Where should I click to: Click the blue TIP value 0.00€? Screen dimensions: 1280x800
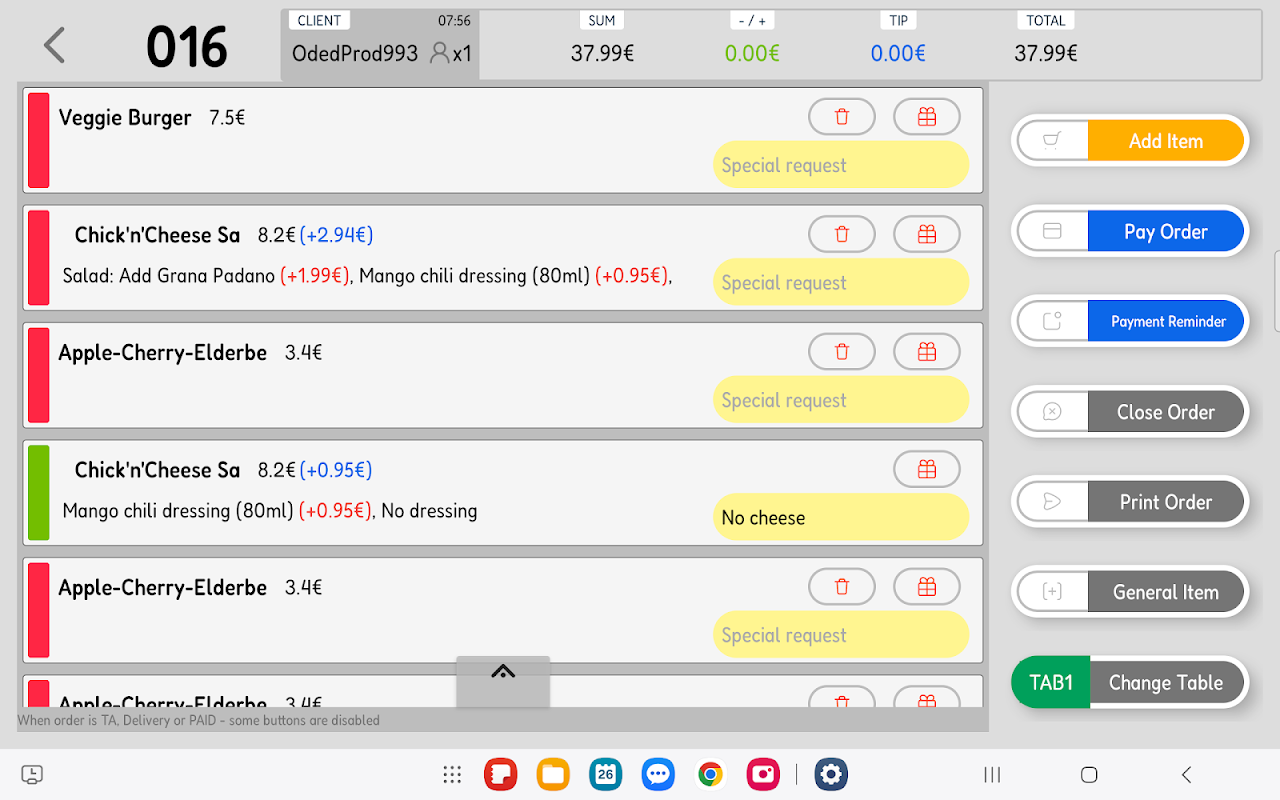click(898, 53)
